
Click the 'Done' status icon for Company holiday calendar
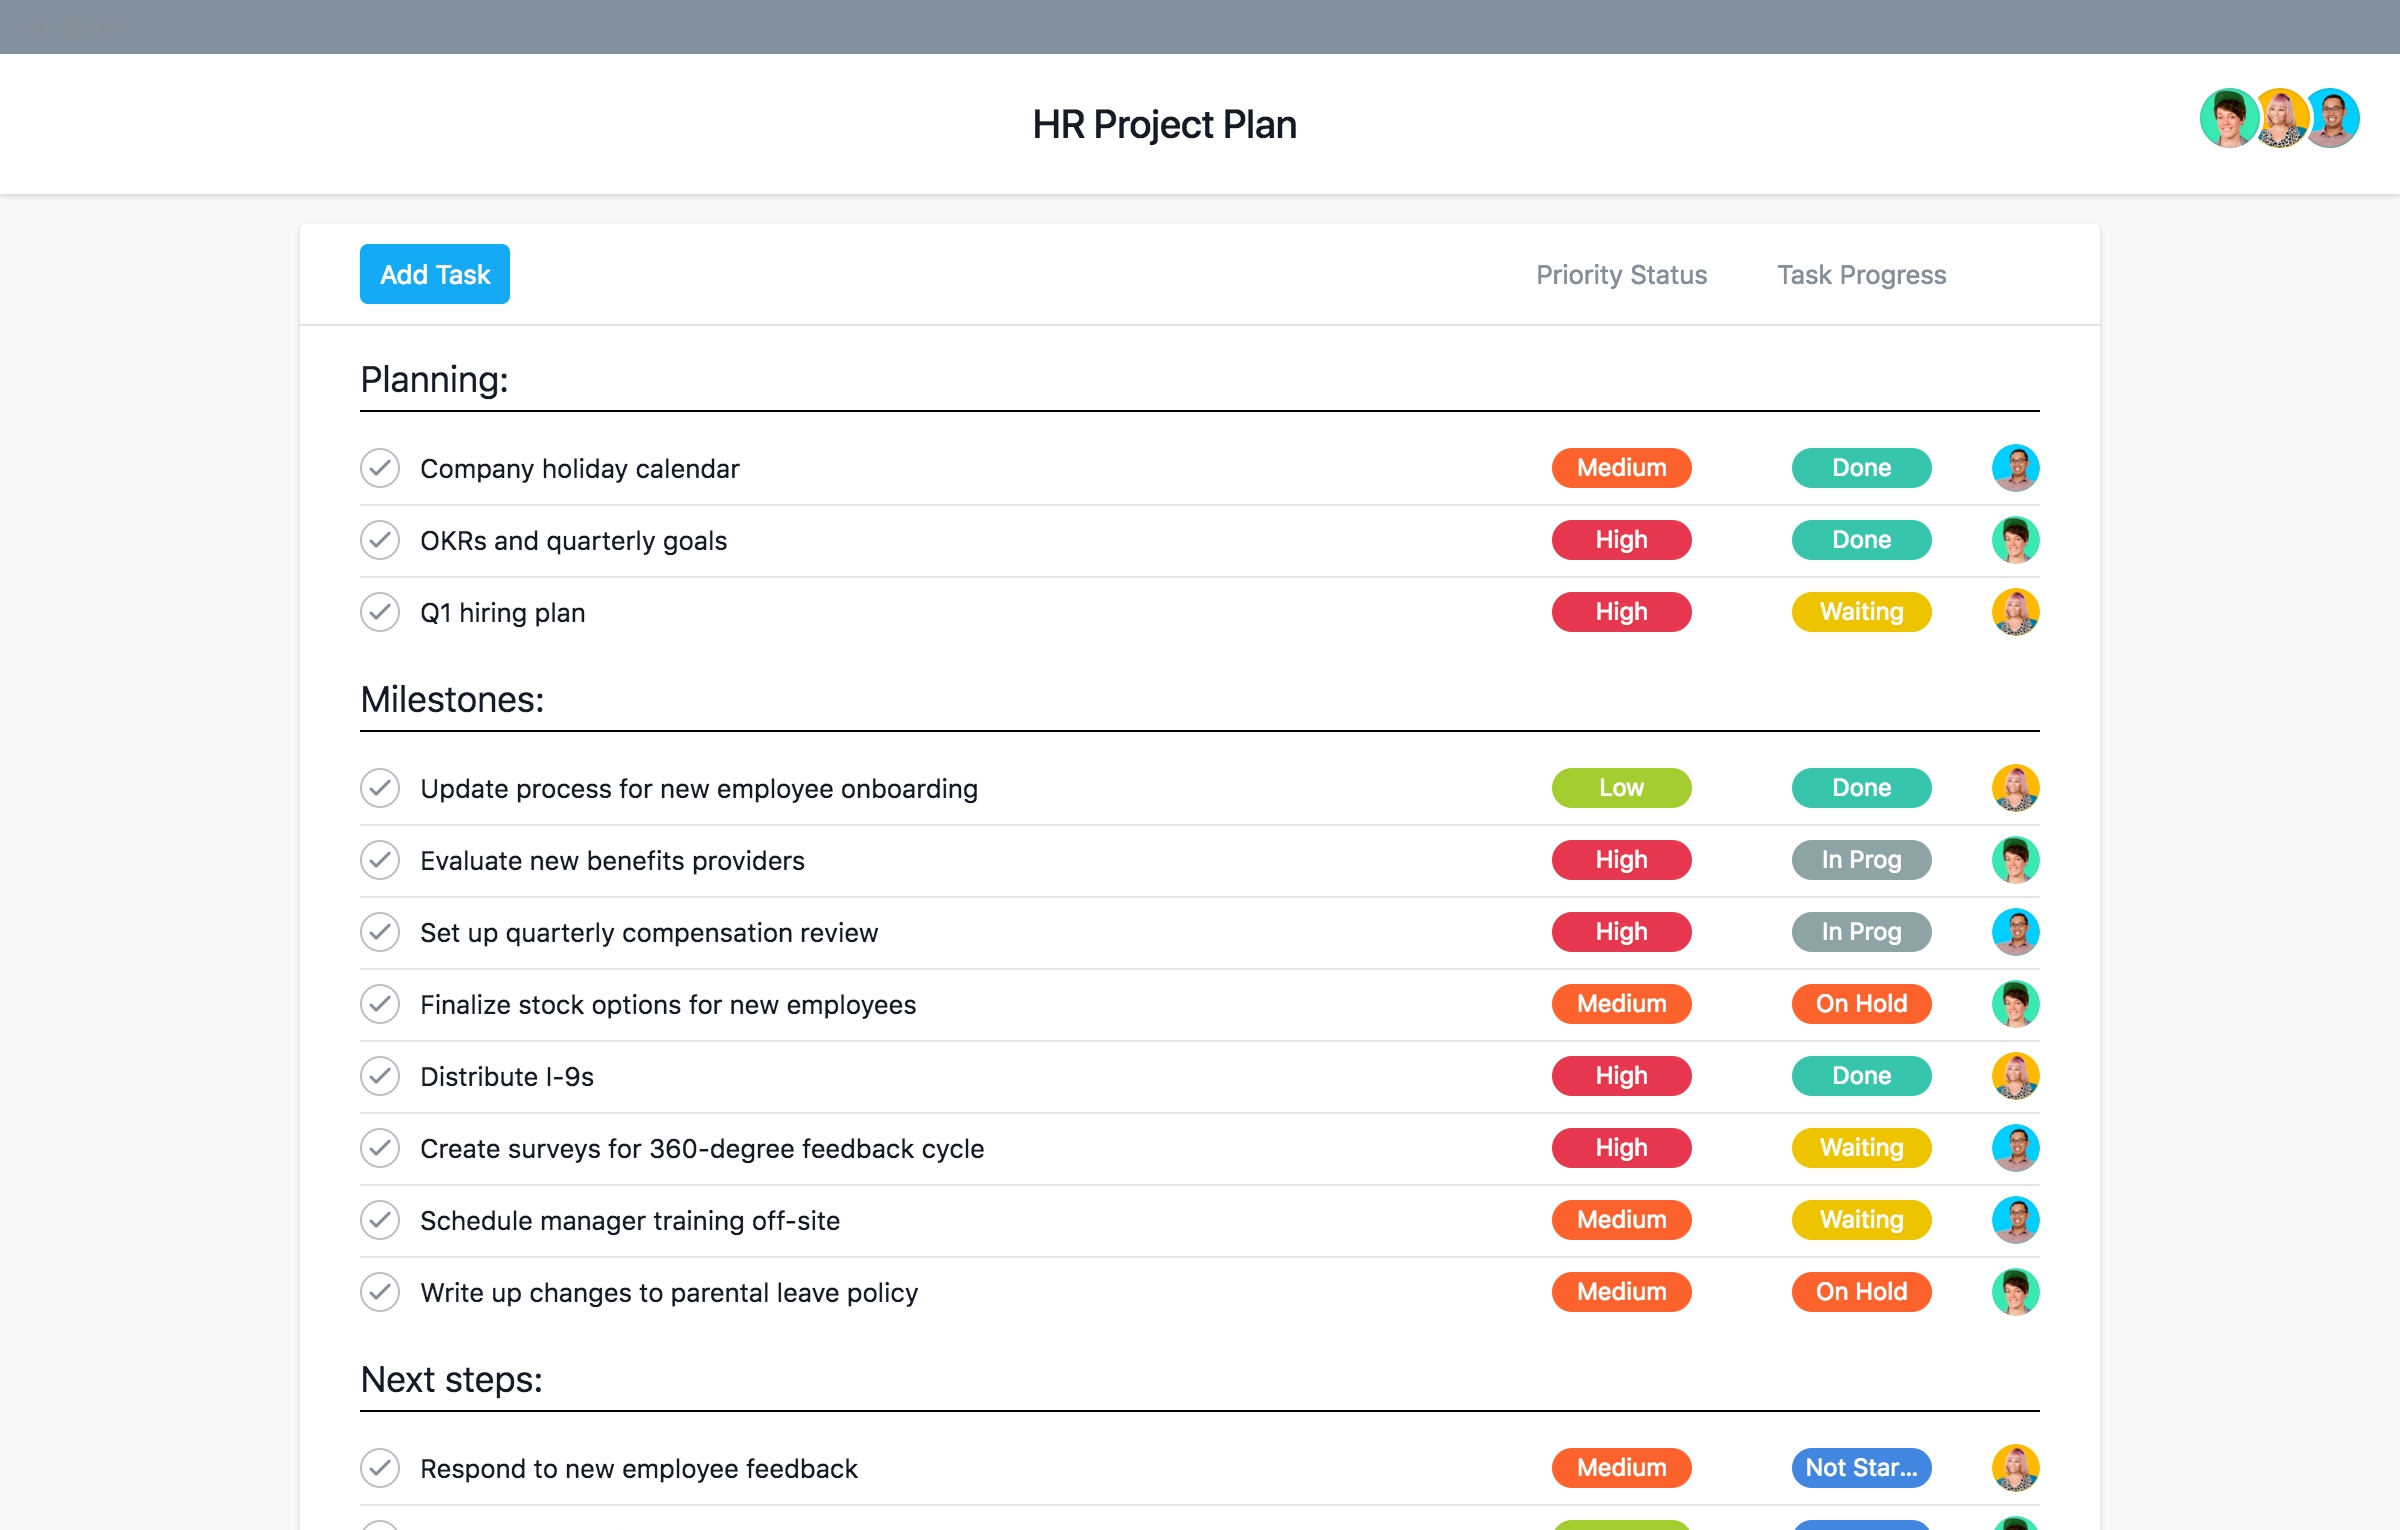tap(1861, 467)
